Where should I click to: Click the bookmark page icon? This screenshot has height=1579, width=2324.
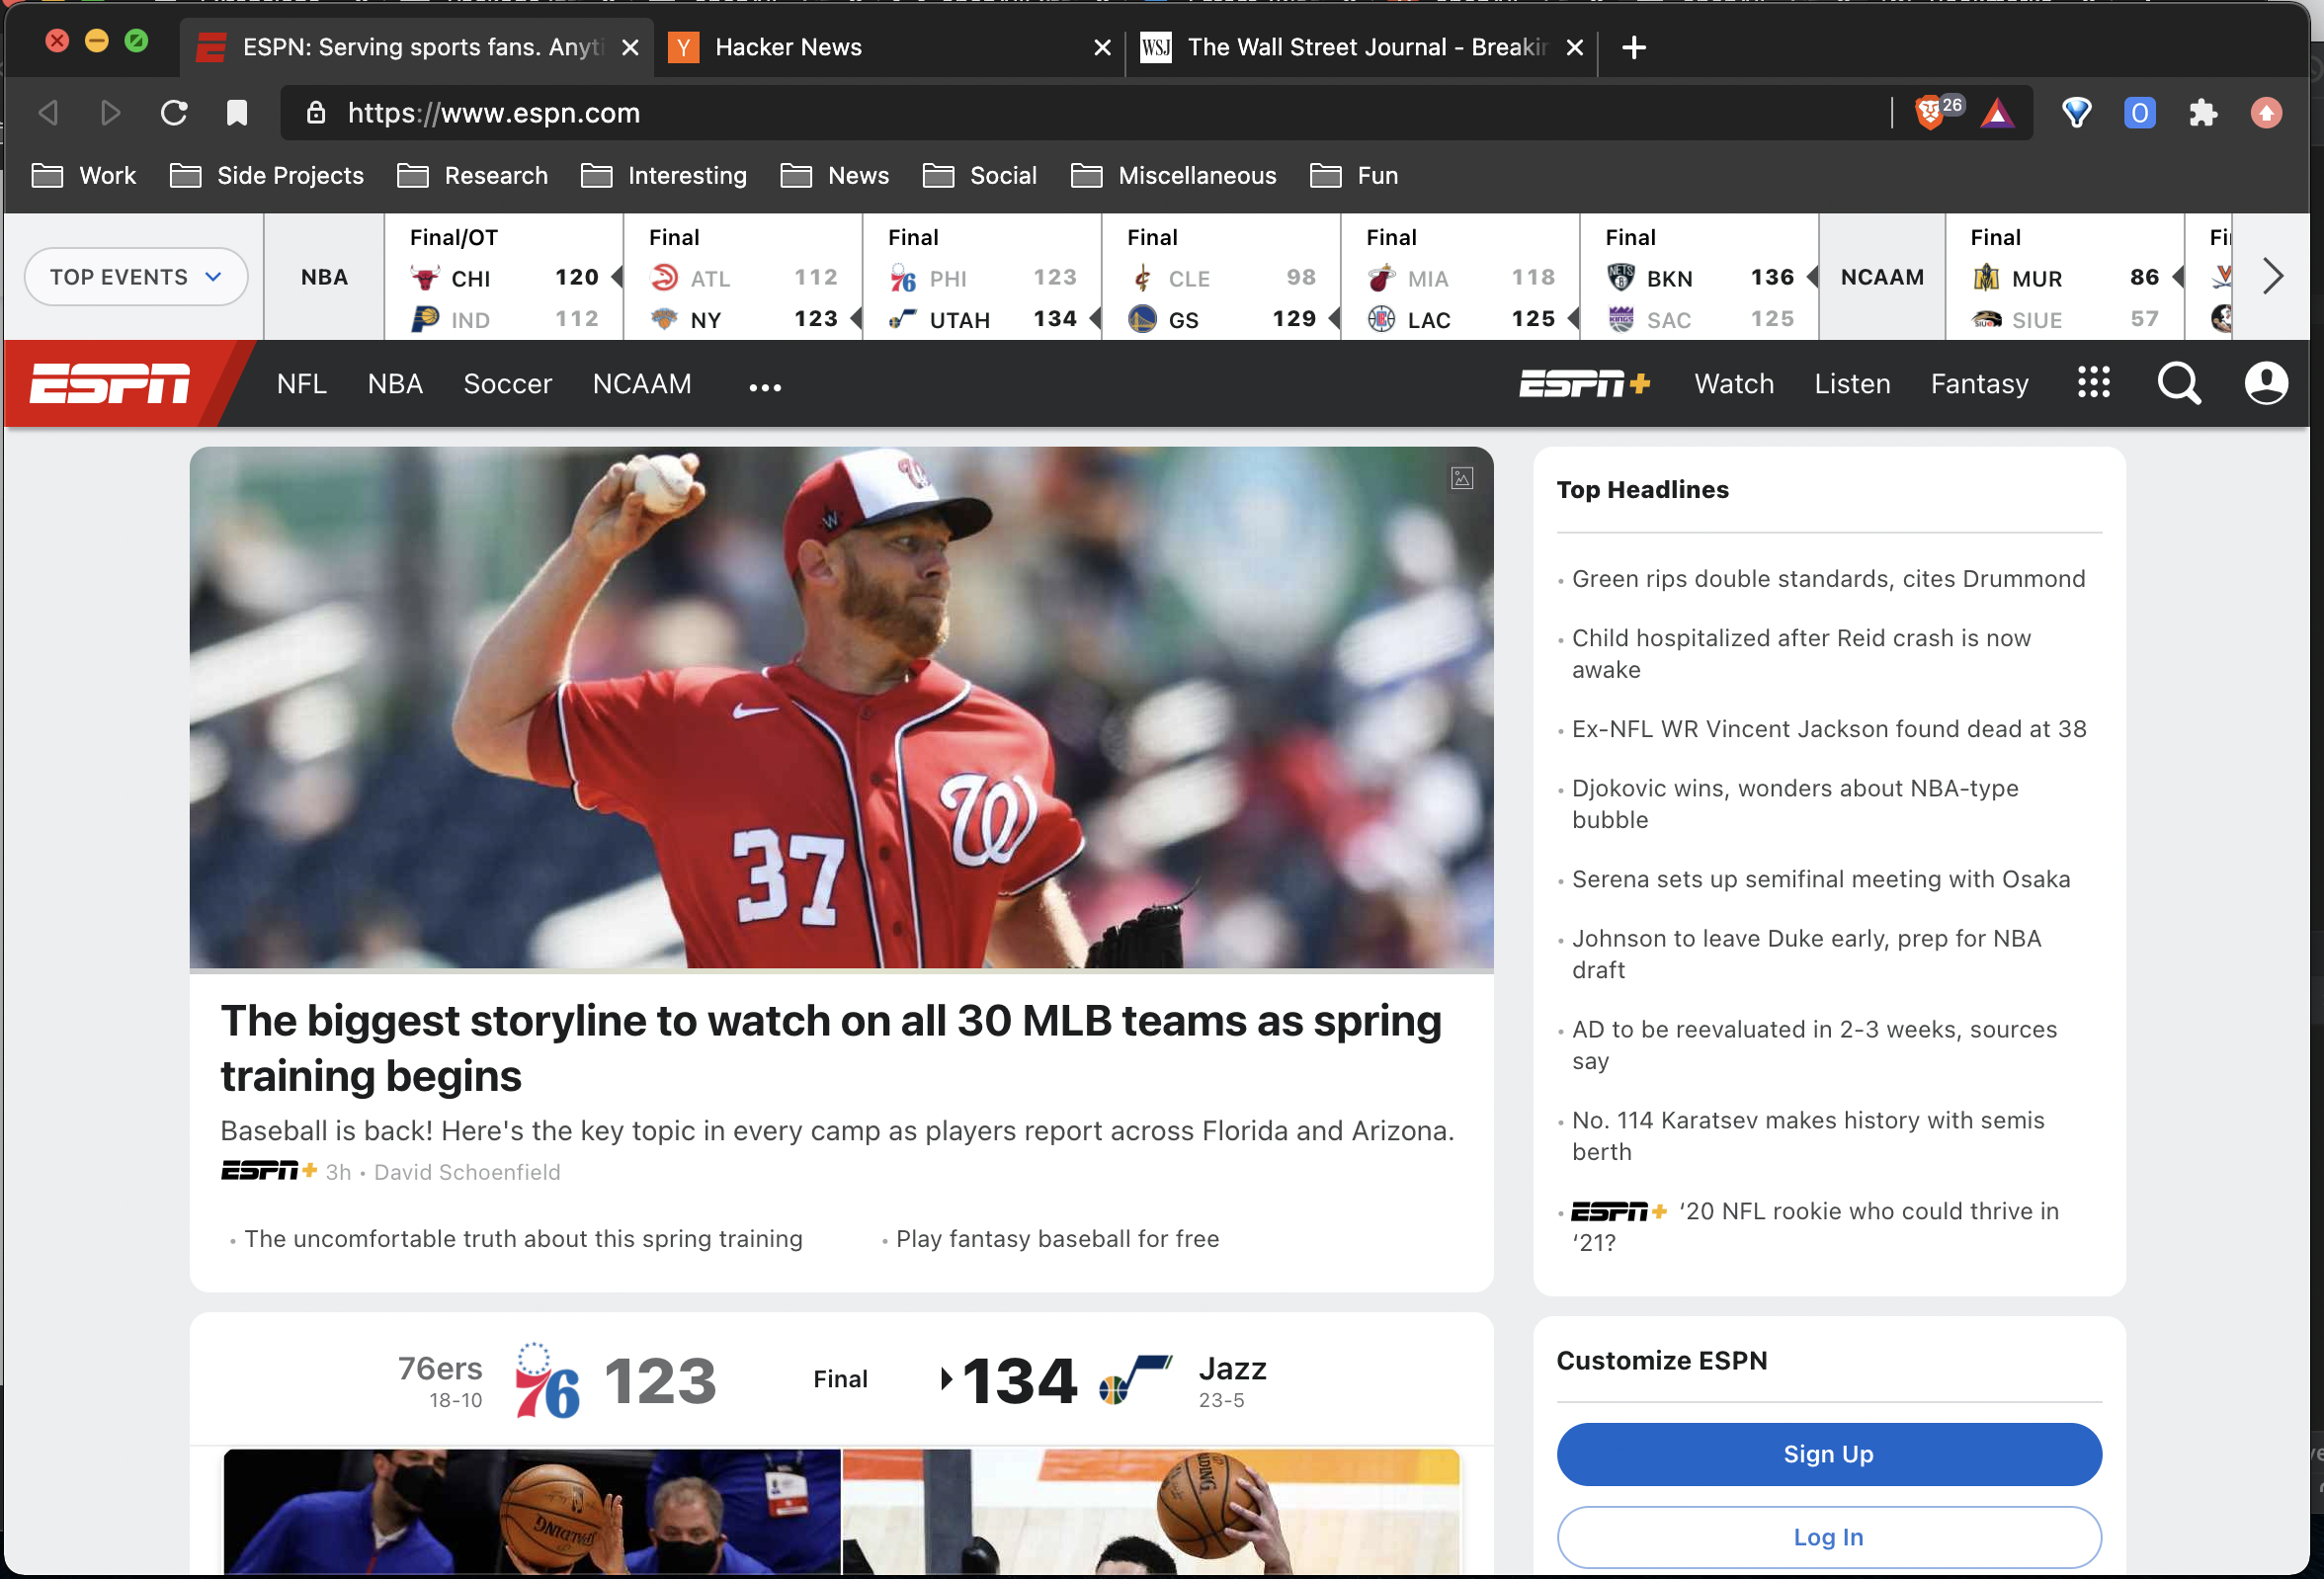click(x=236, y=113)
